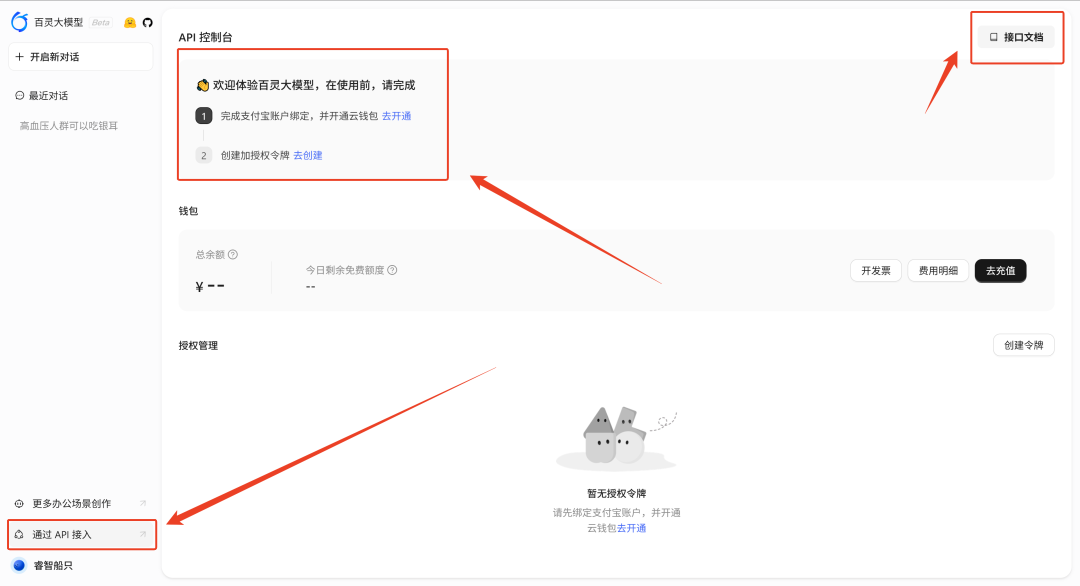This screenshot has width=1080, height=586.
Task: Open the 接口文档 button
Action: 1015,37
